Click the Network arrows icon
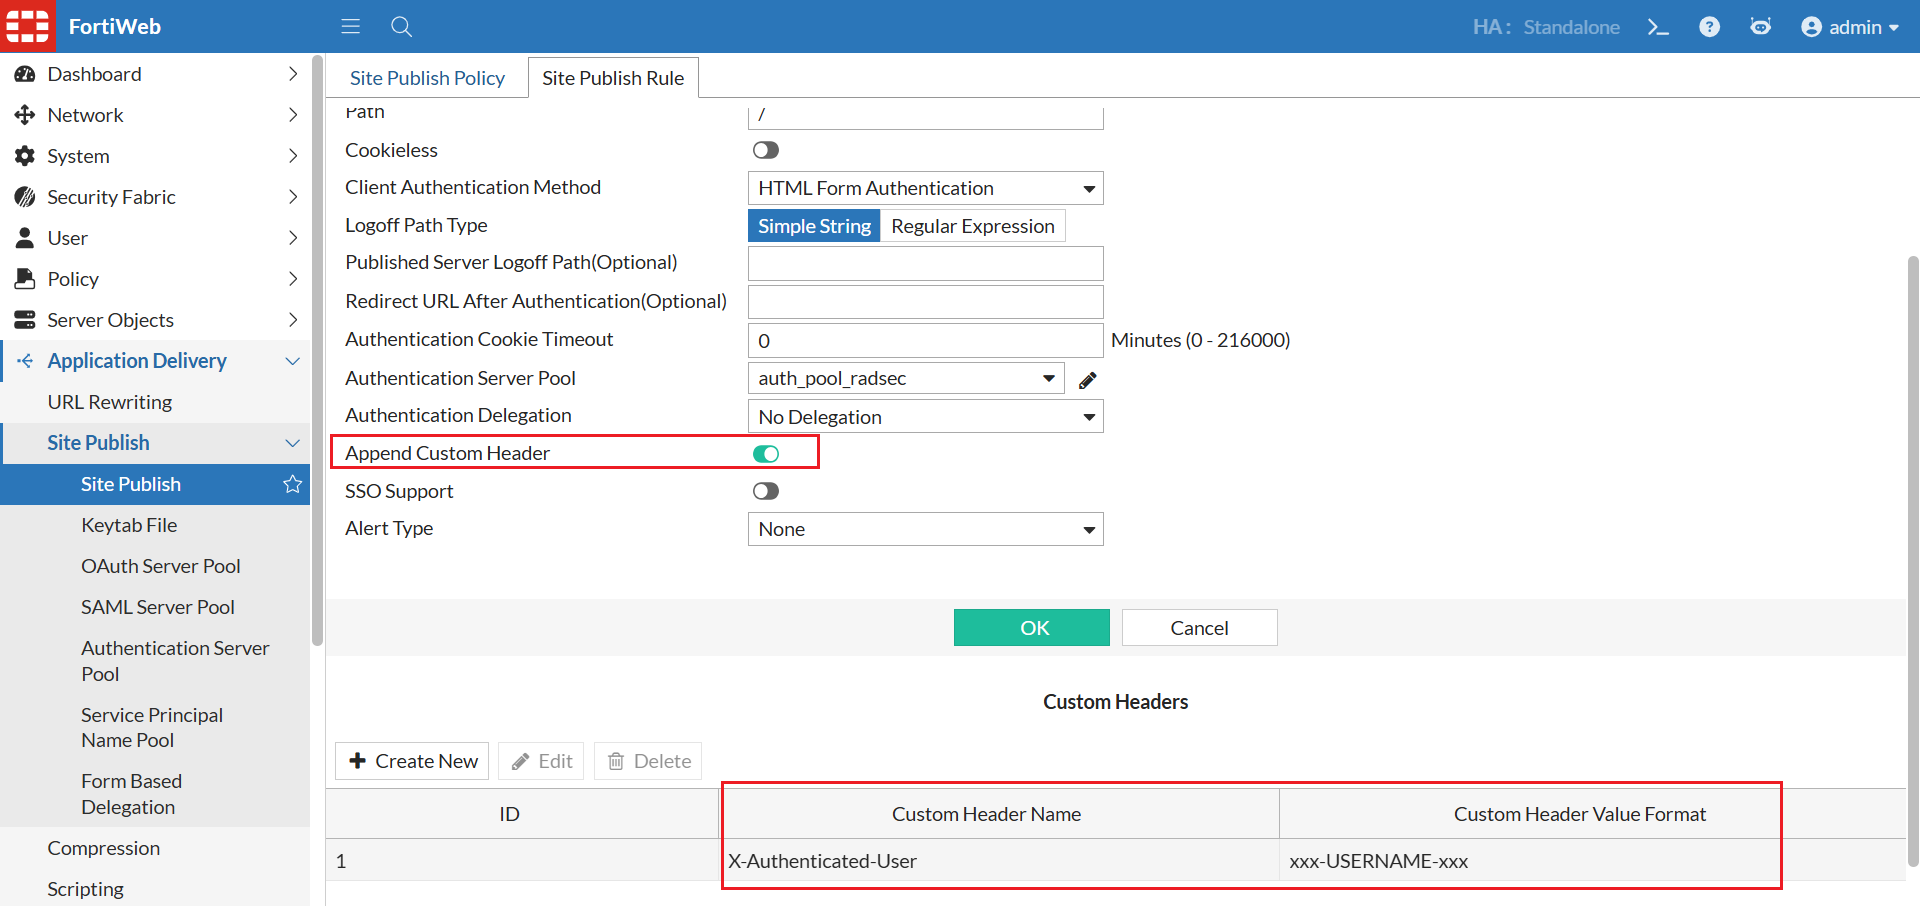Screen dimensions: 1920x906 pyautogui.click(x=25, y=115)
